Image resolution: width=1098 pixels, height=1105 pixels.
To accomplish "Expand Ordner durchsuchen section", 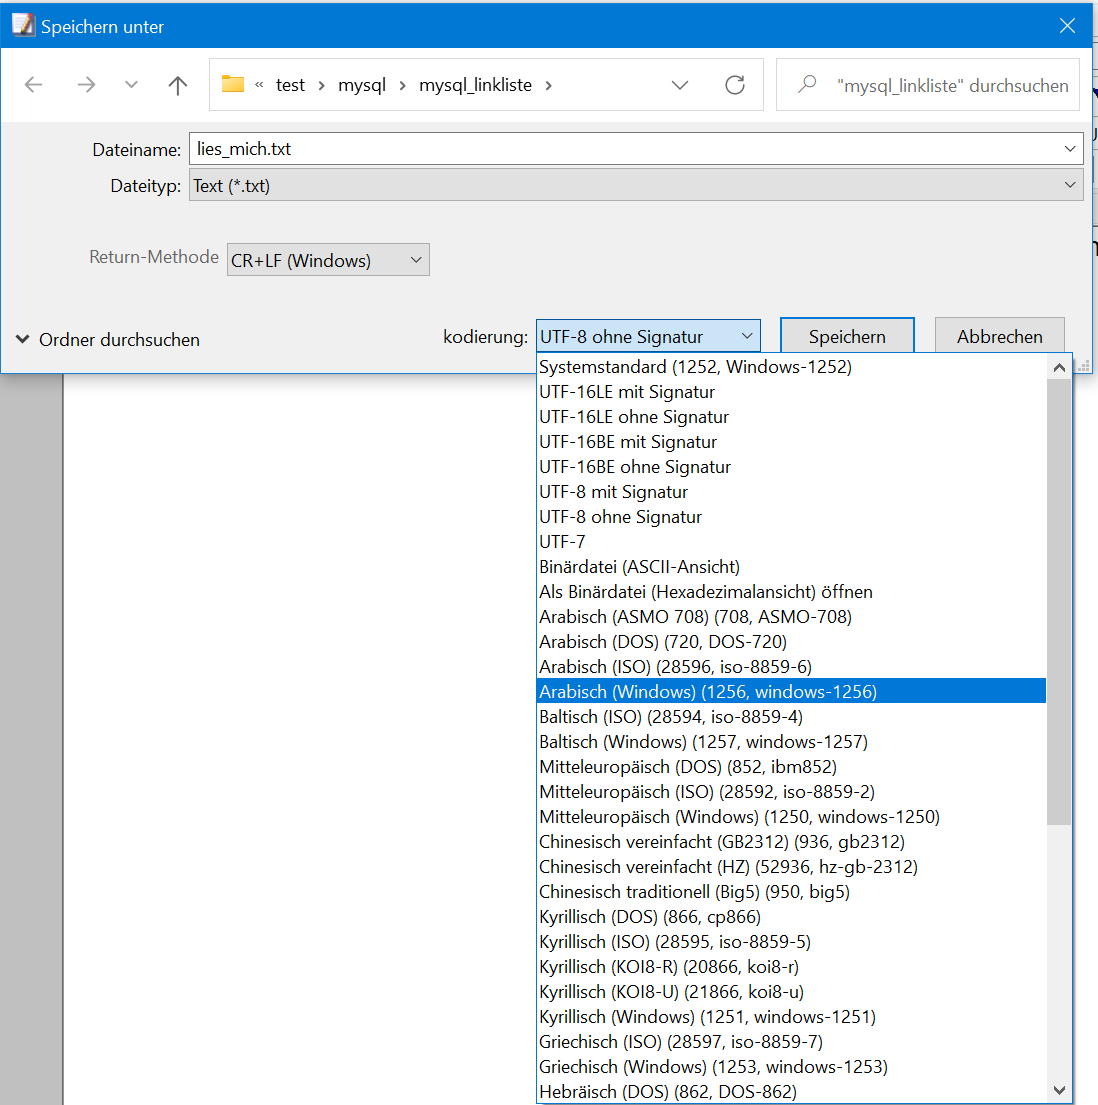I will tap(108, 340).
